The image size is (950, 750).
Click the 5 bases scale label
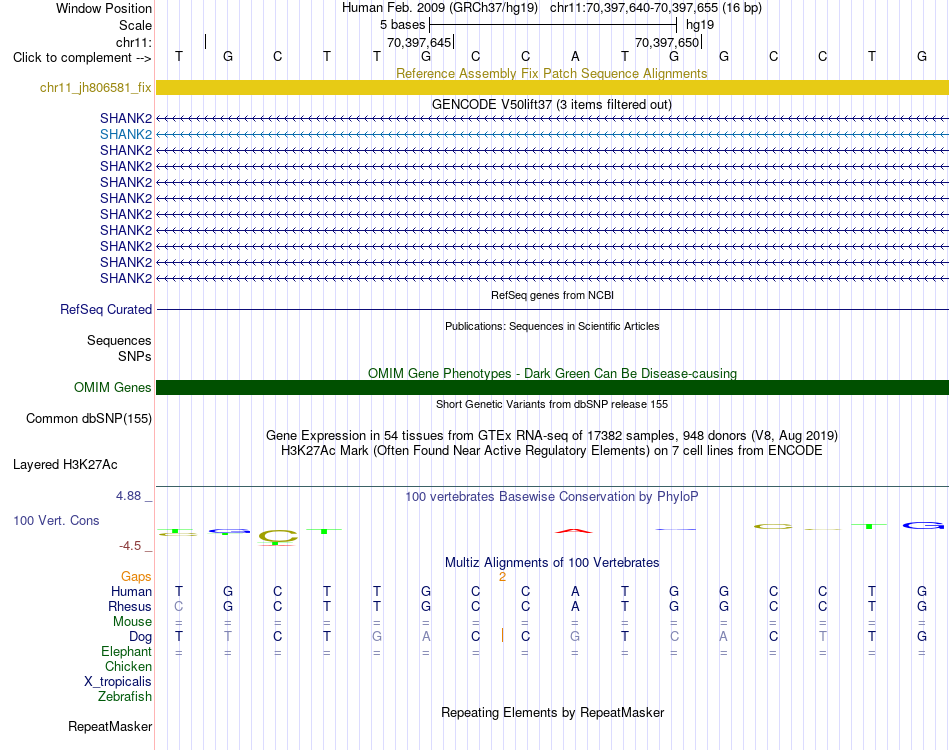tap(402, 25)
